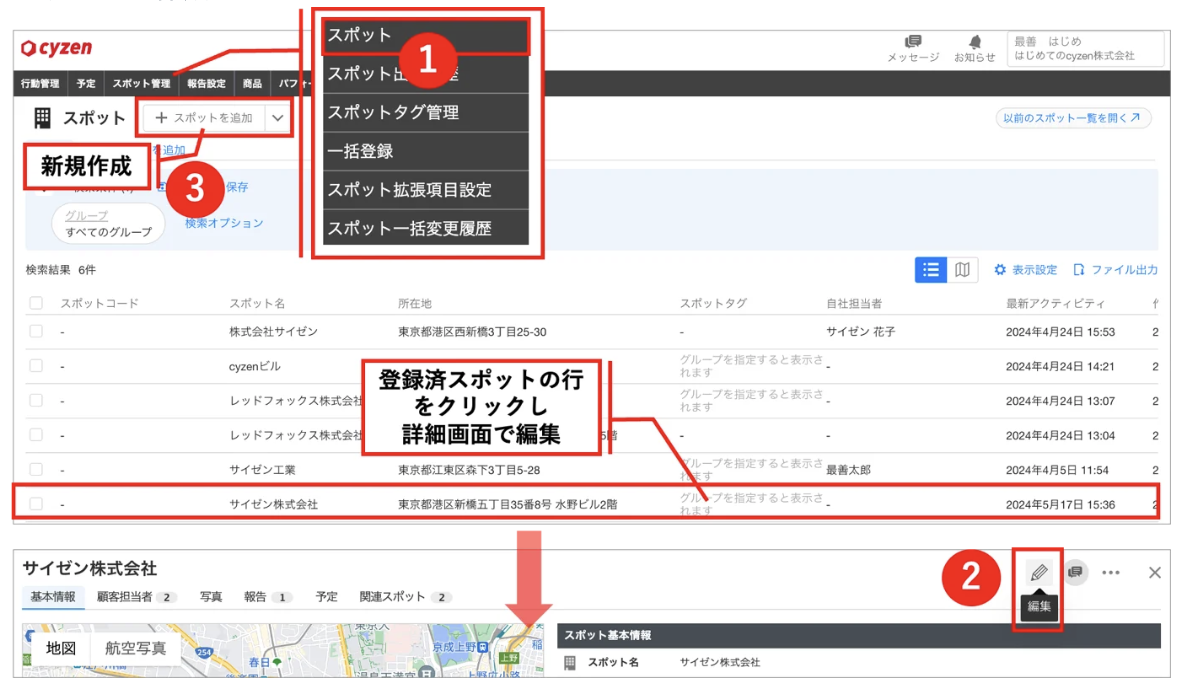The image size is (1186, 694).
Task: Sort by スポットコード column header
Action: pyautogui.click(x=100, y=303)
